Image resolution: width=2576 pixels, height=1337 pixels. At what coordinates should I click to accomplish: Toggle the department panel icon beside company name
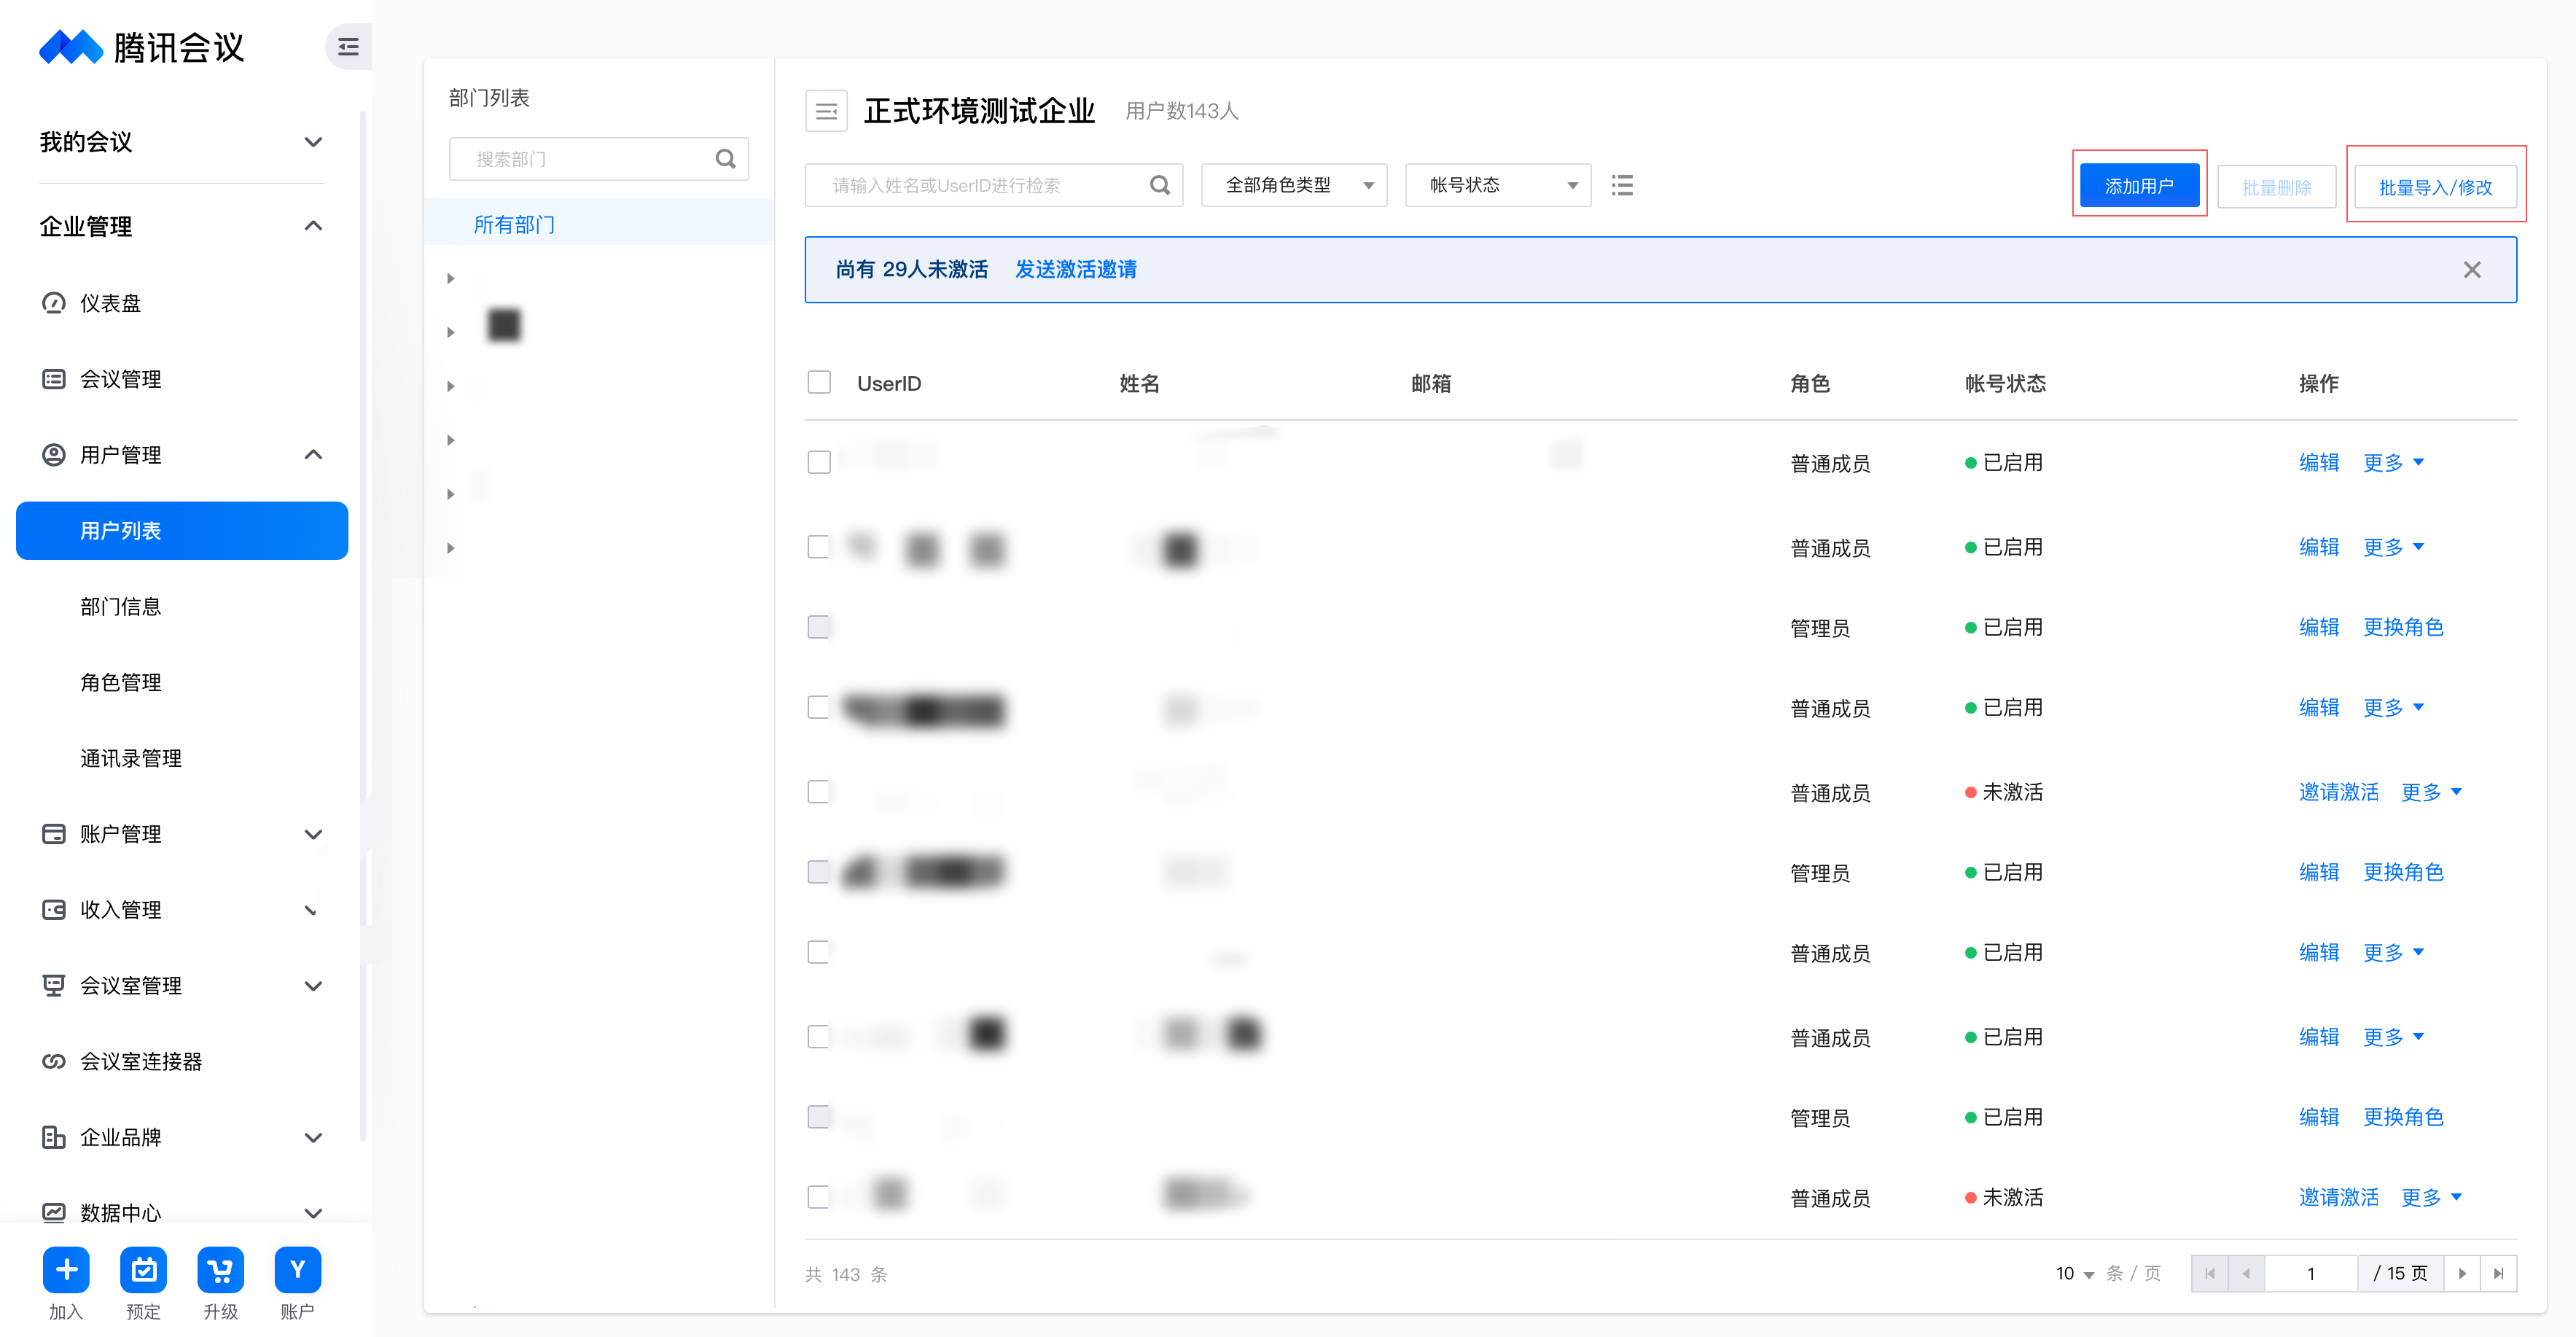pyautogui.click(x=826, y=111)
